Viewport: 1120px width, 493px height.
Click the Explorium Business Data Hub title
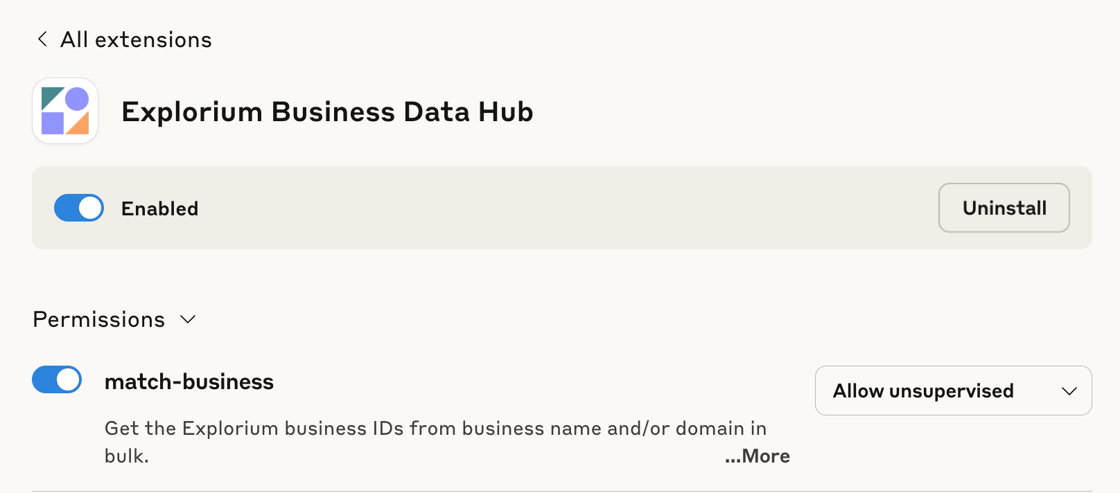[x=327, y=112]
